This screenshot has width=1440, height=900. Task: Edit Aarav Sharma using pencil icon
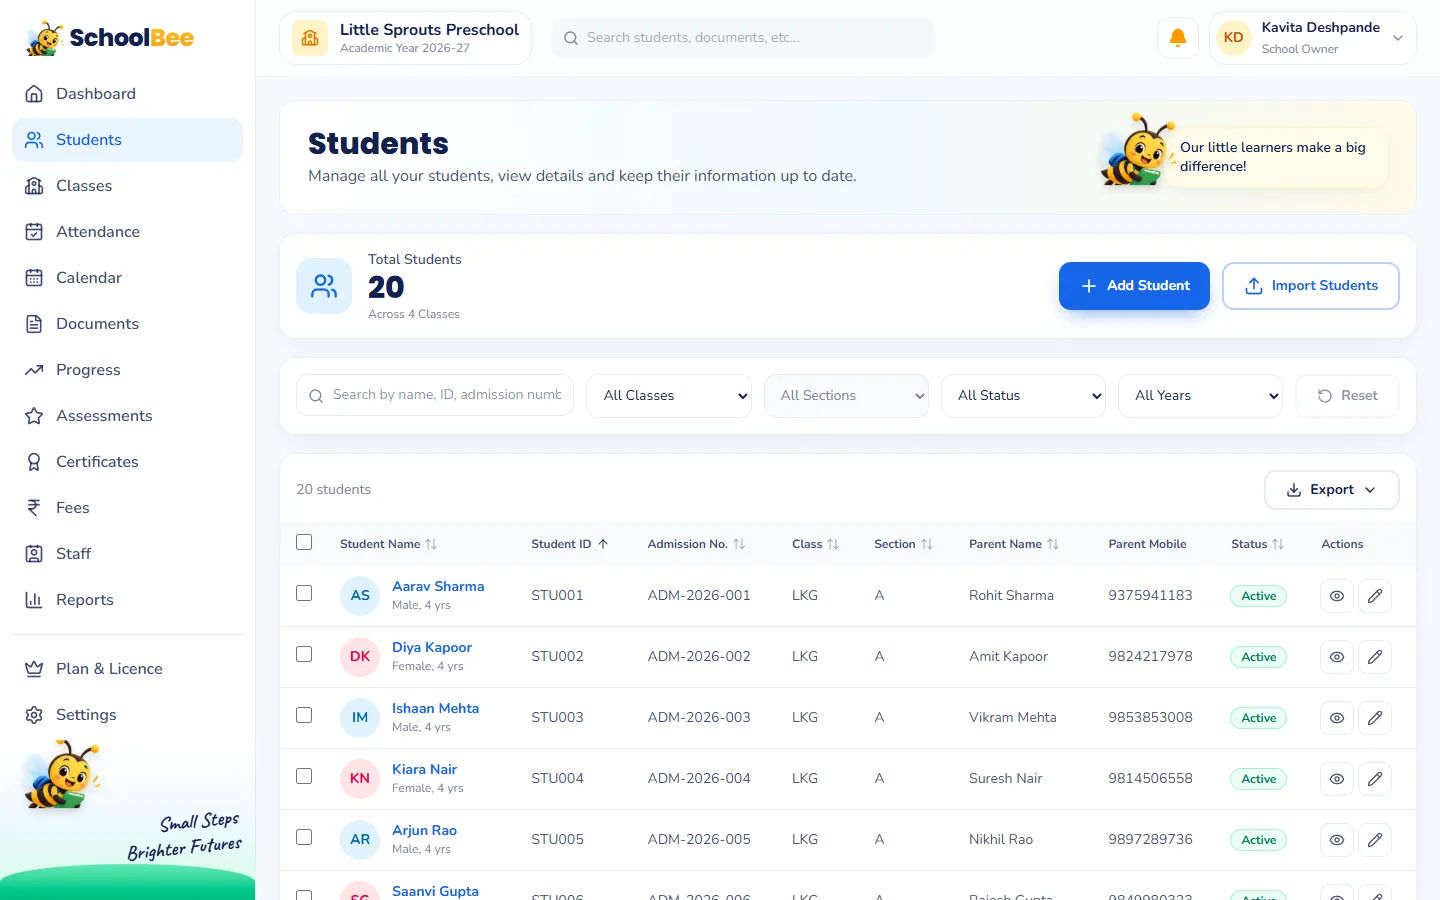click(1375, 596)
